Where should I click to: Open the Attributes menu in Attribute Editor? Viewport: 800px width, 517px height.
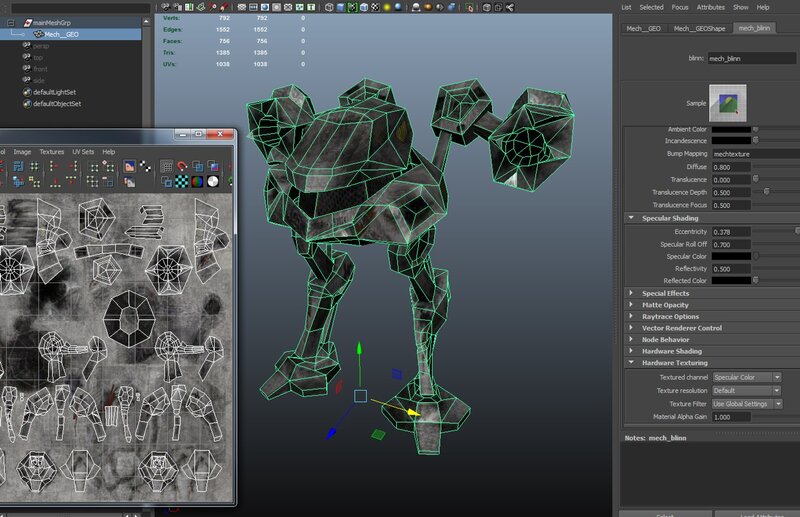click(x=710, y=7)
